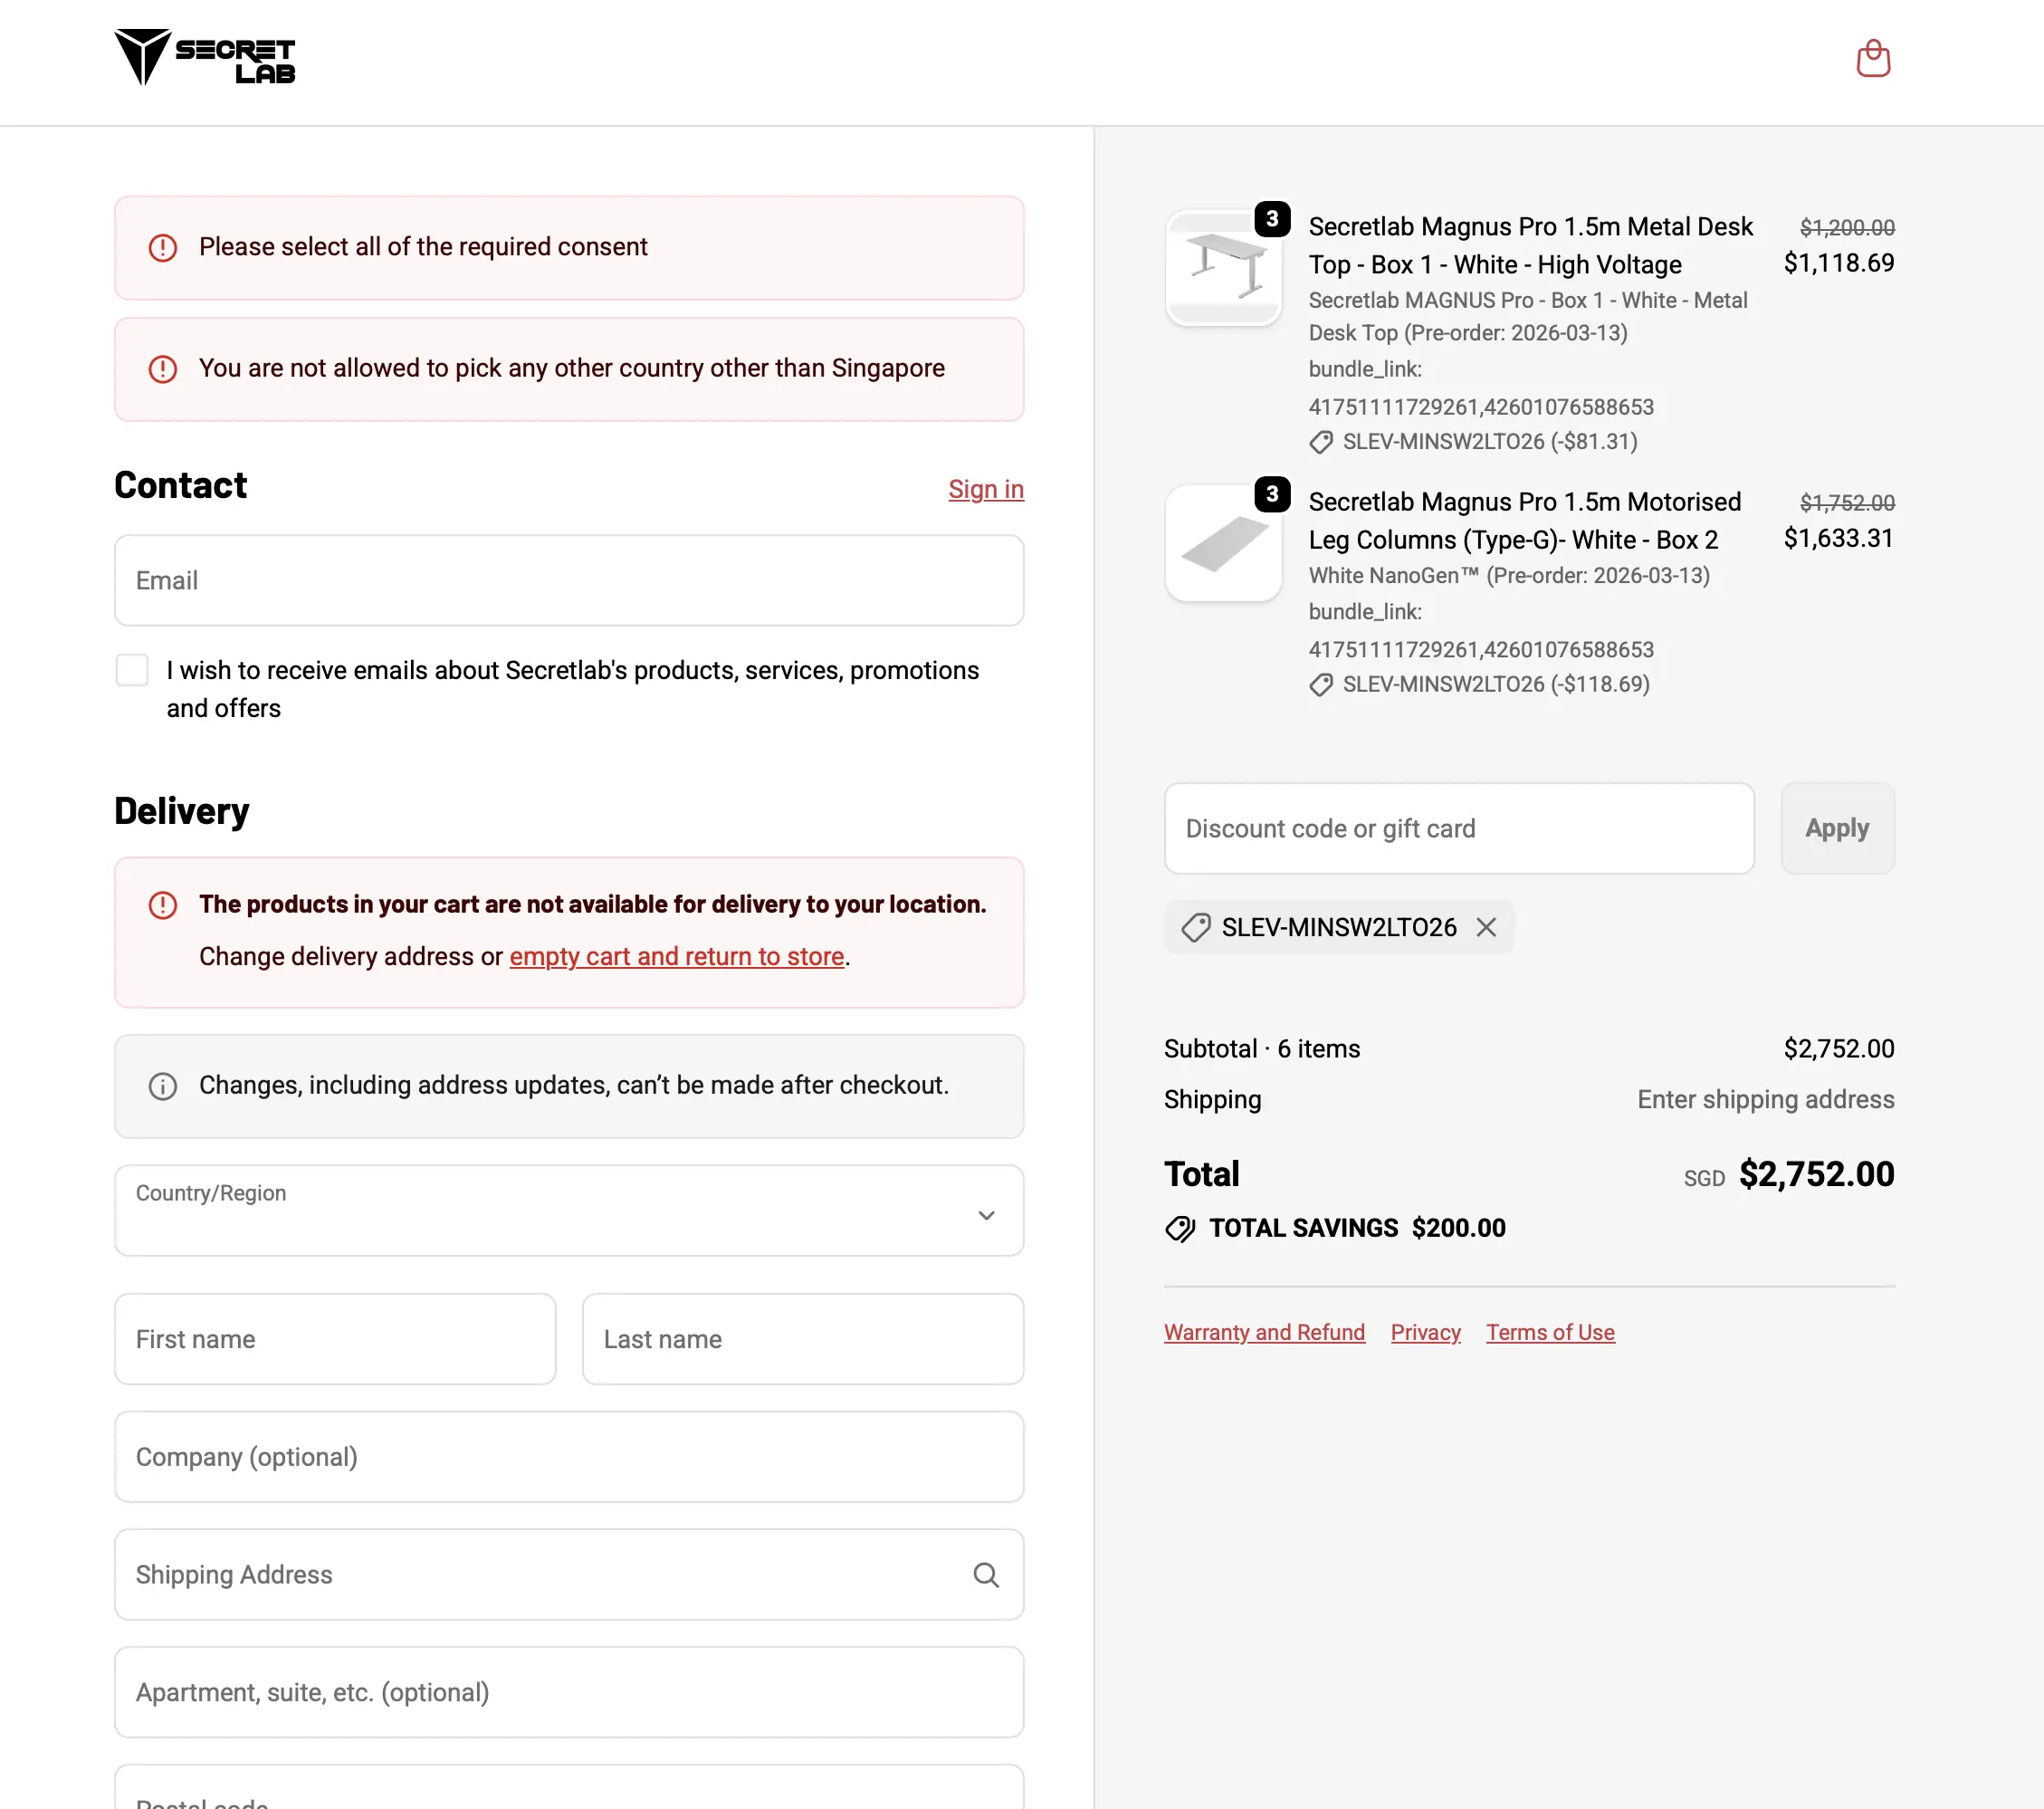The image size is (2044, 1809).
Task: Tick the Secretlab marketing emails checkbox
Action: 132,670
